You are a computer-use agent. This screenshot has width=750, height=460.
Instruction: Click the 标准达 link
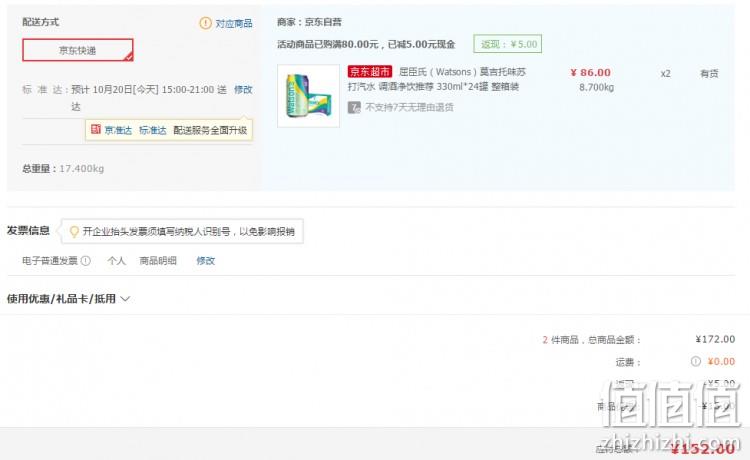point(153,130)
